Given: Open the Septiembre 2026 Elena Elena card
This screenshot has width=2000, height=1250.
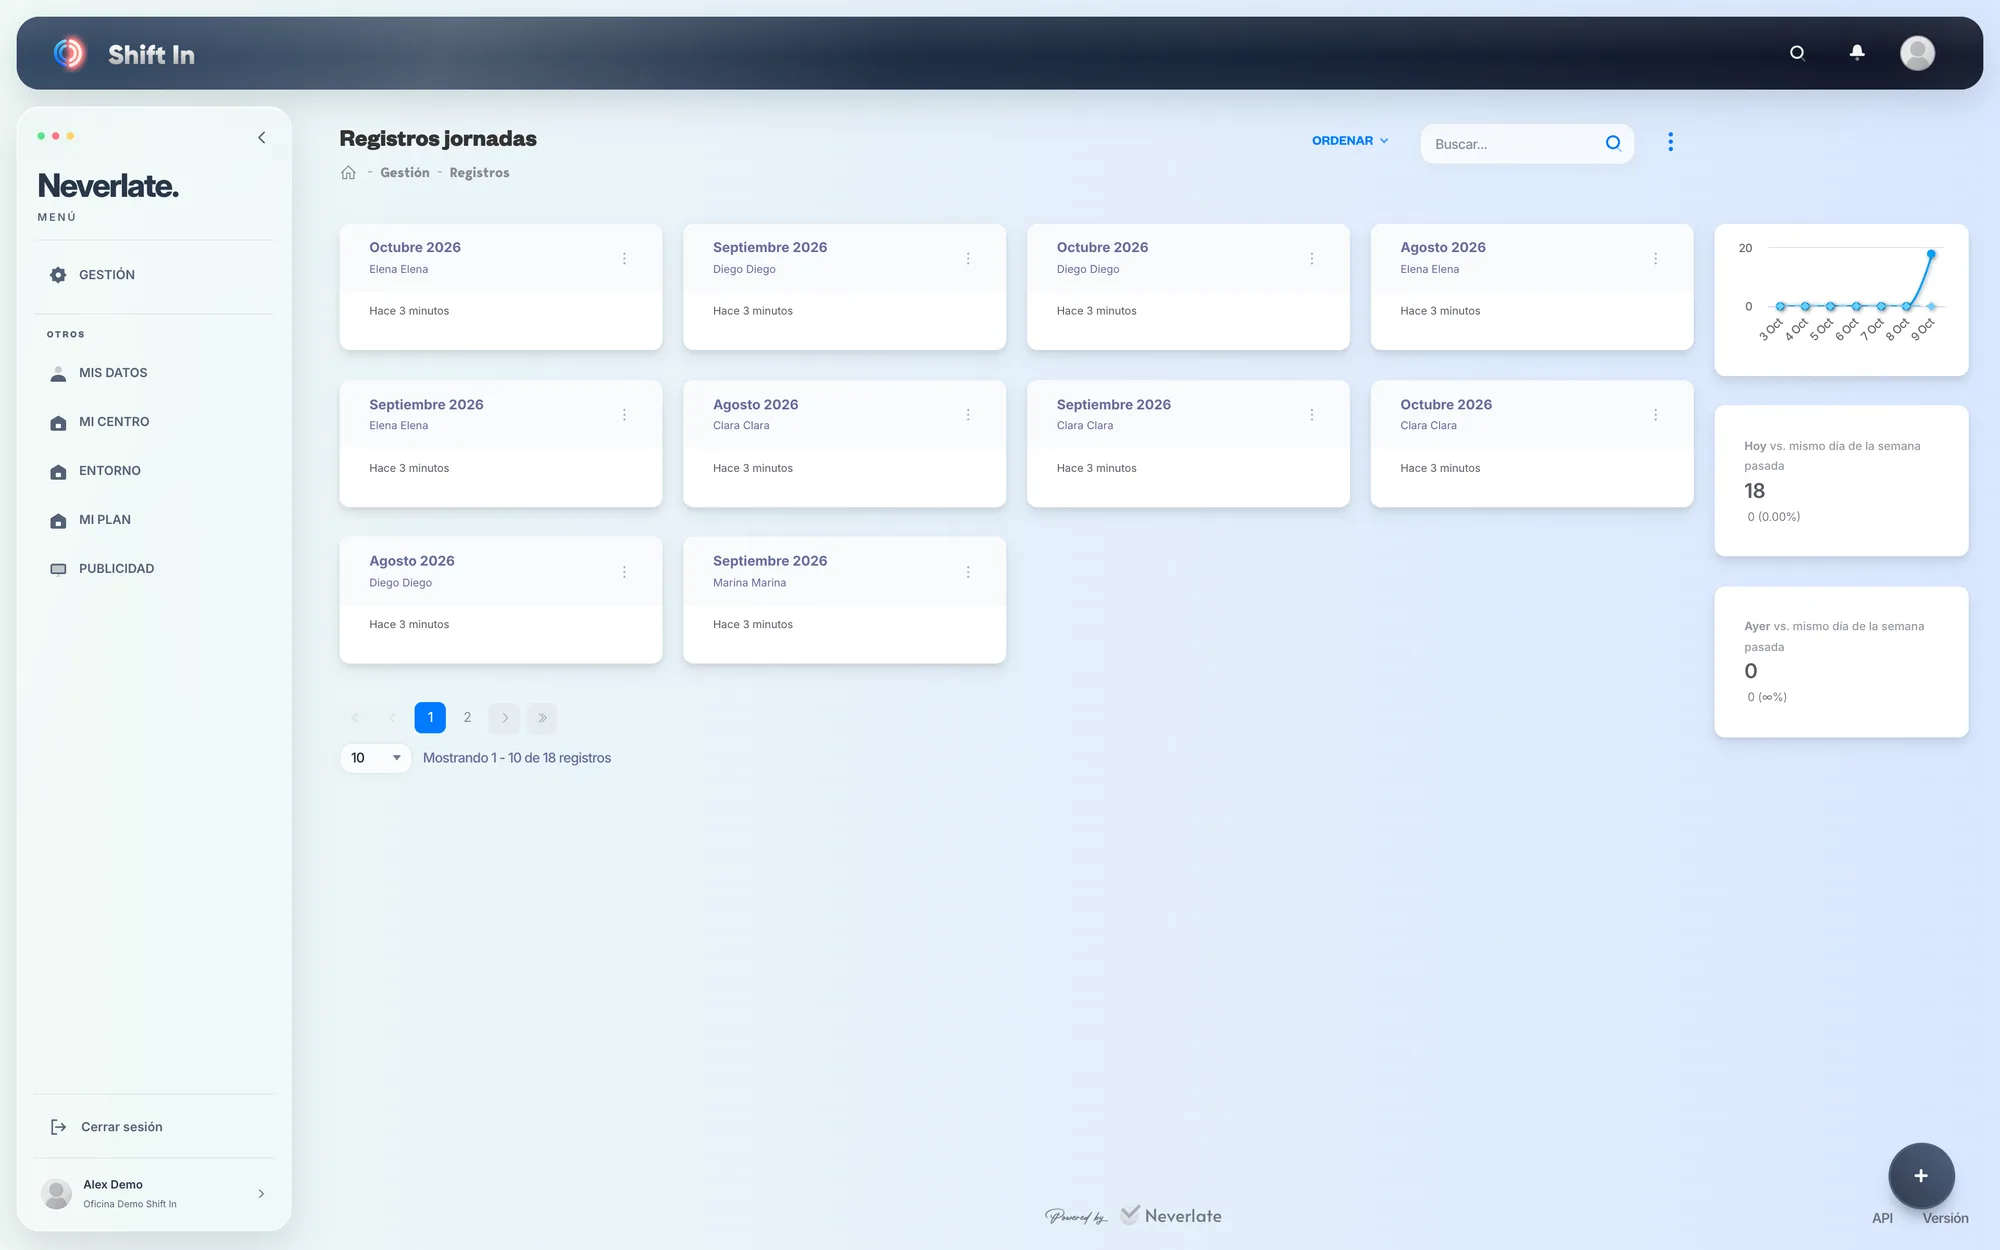Looking at the screenshot, I should point(501,444).
